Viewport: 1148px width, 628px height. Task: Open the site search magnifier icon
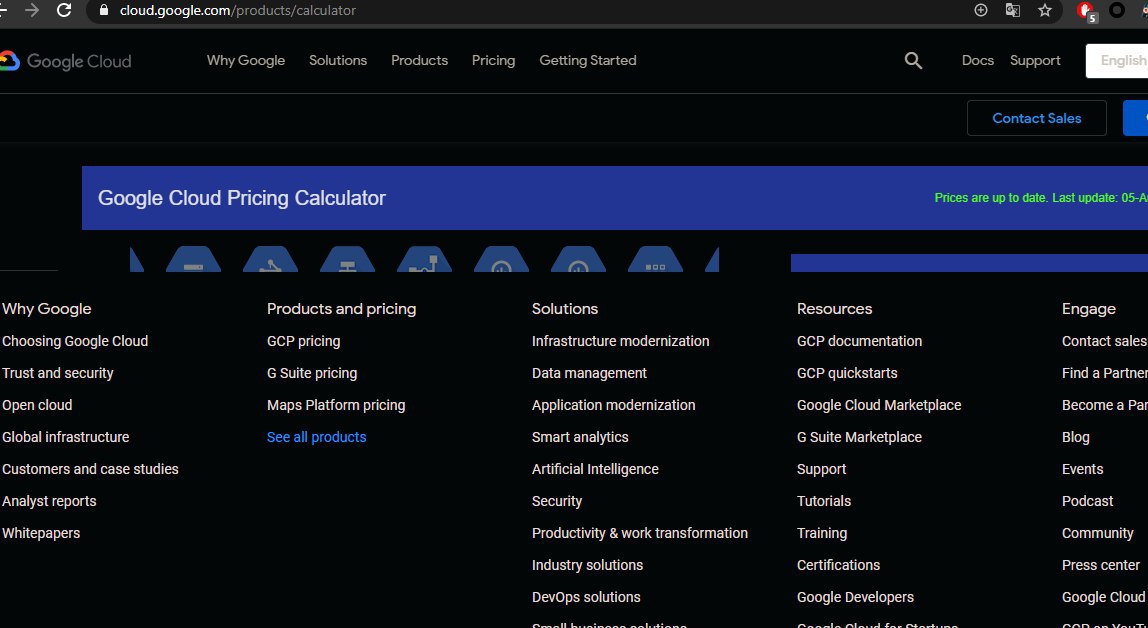click(913, 61)
